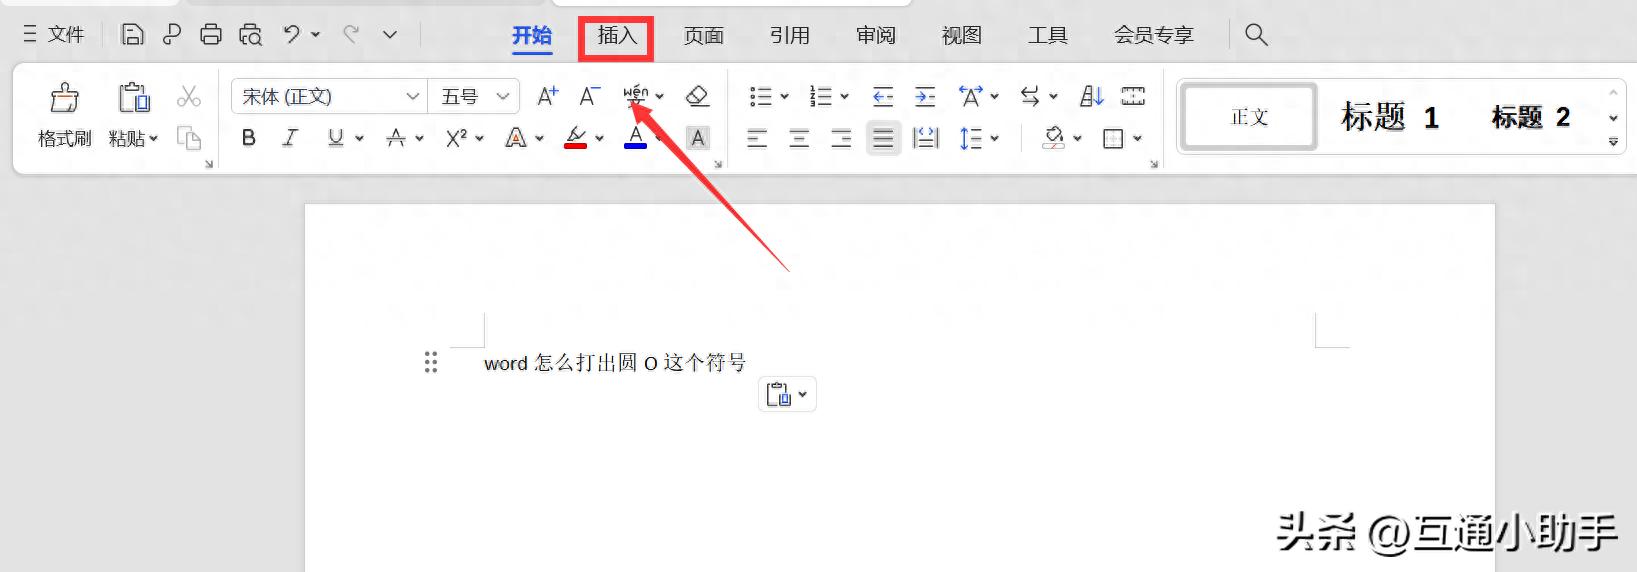Viewport: 1637px width, 572px height.
Task: Toggle Bold formatting
Action: (249, 138)
